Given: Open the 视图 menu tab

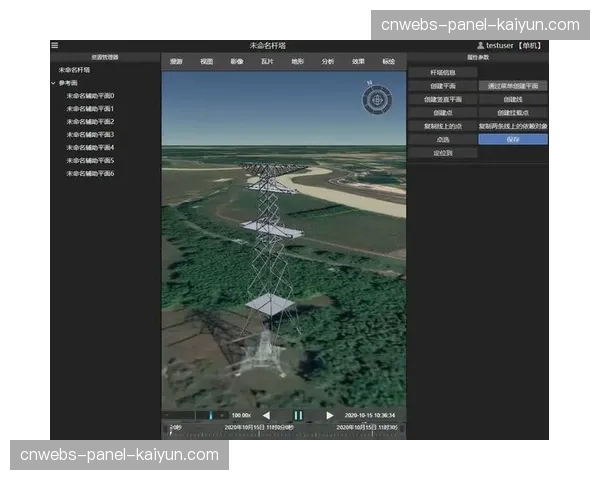Looking at the screenshot, I should (206, 61).
